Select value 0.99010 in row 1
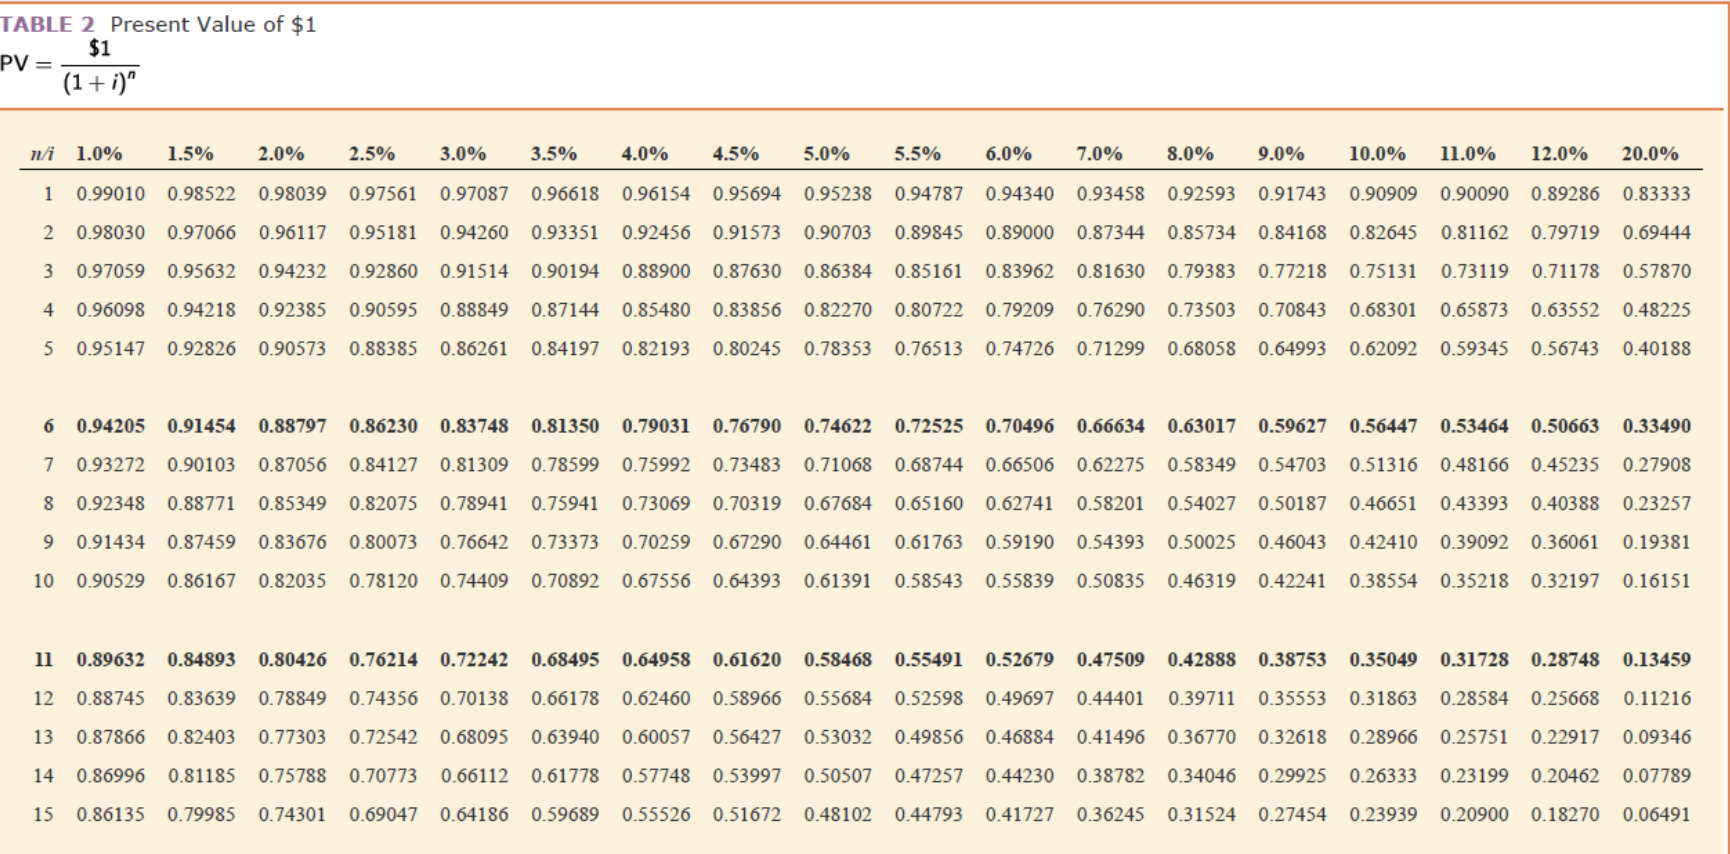 [x=110, y=193]
